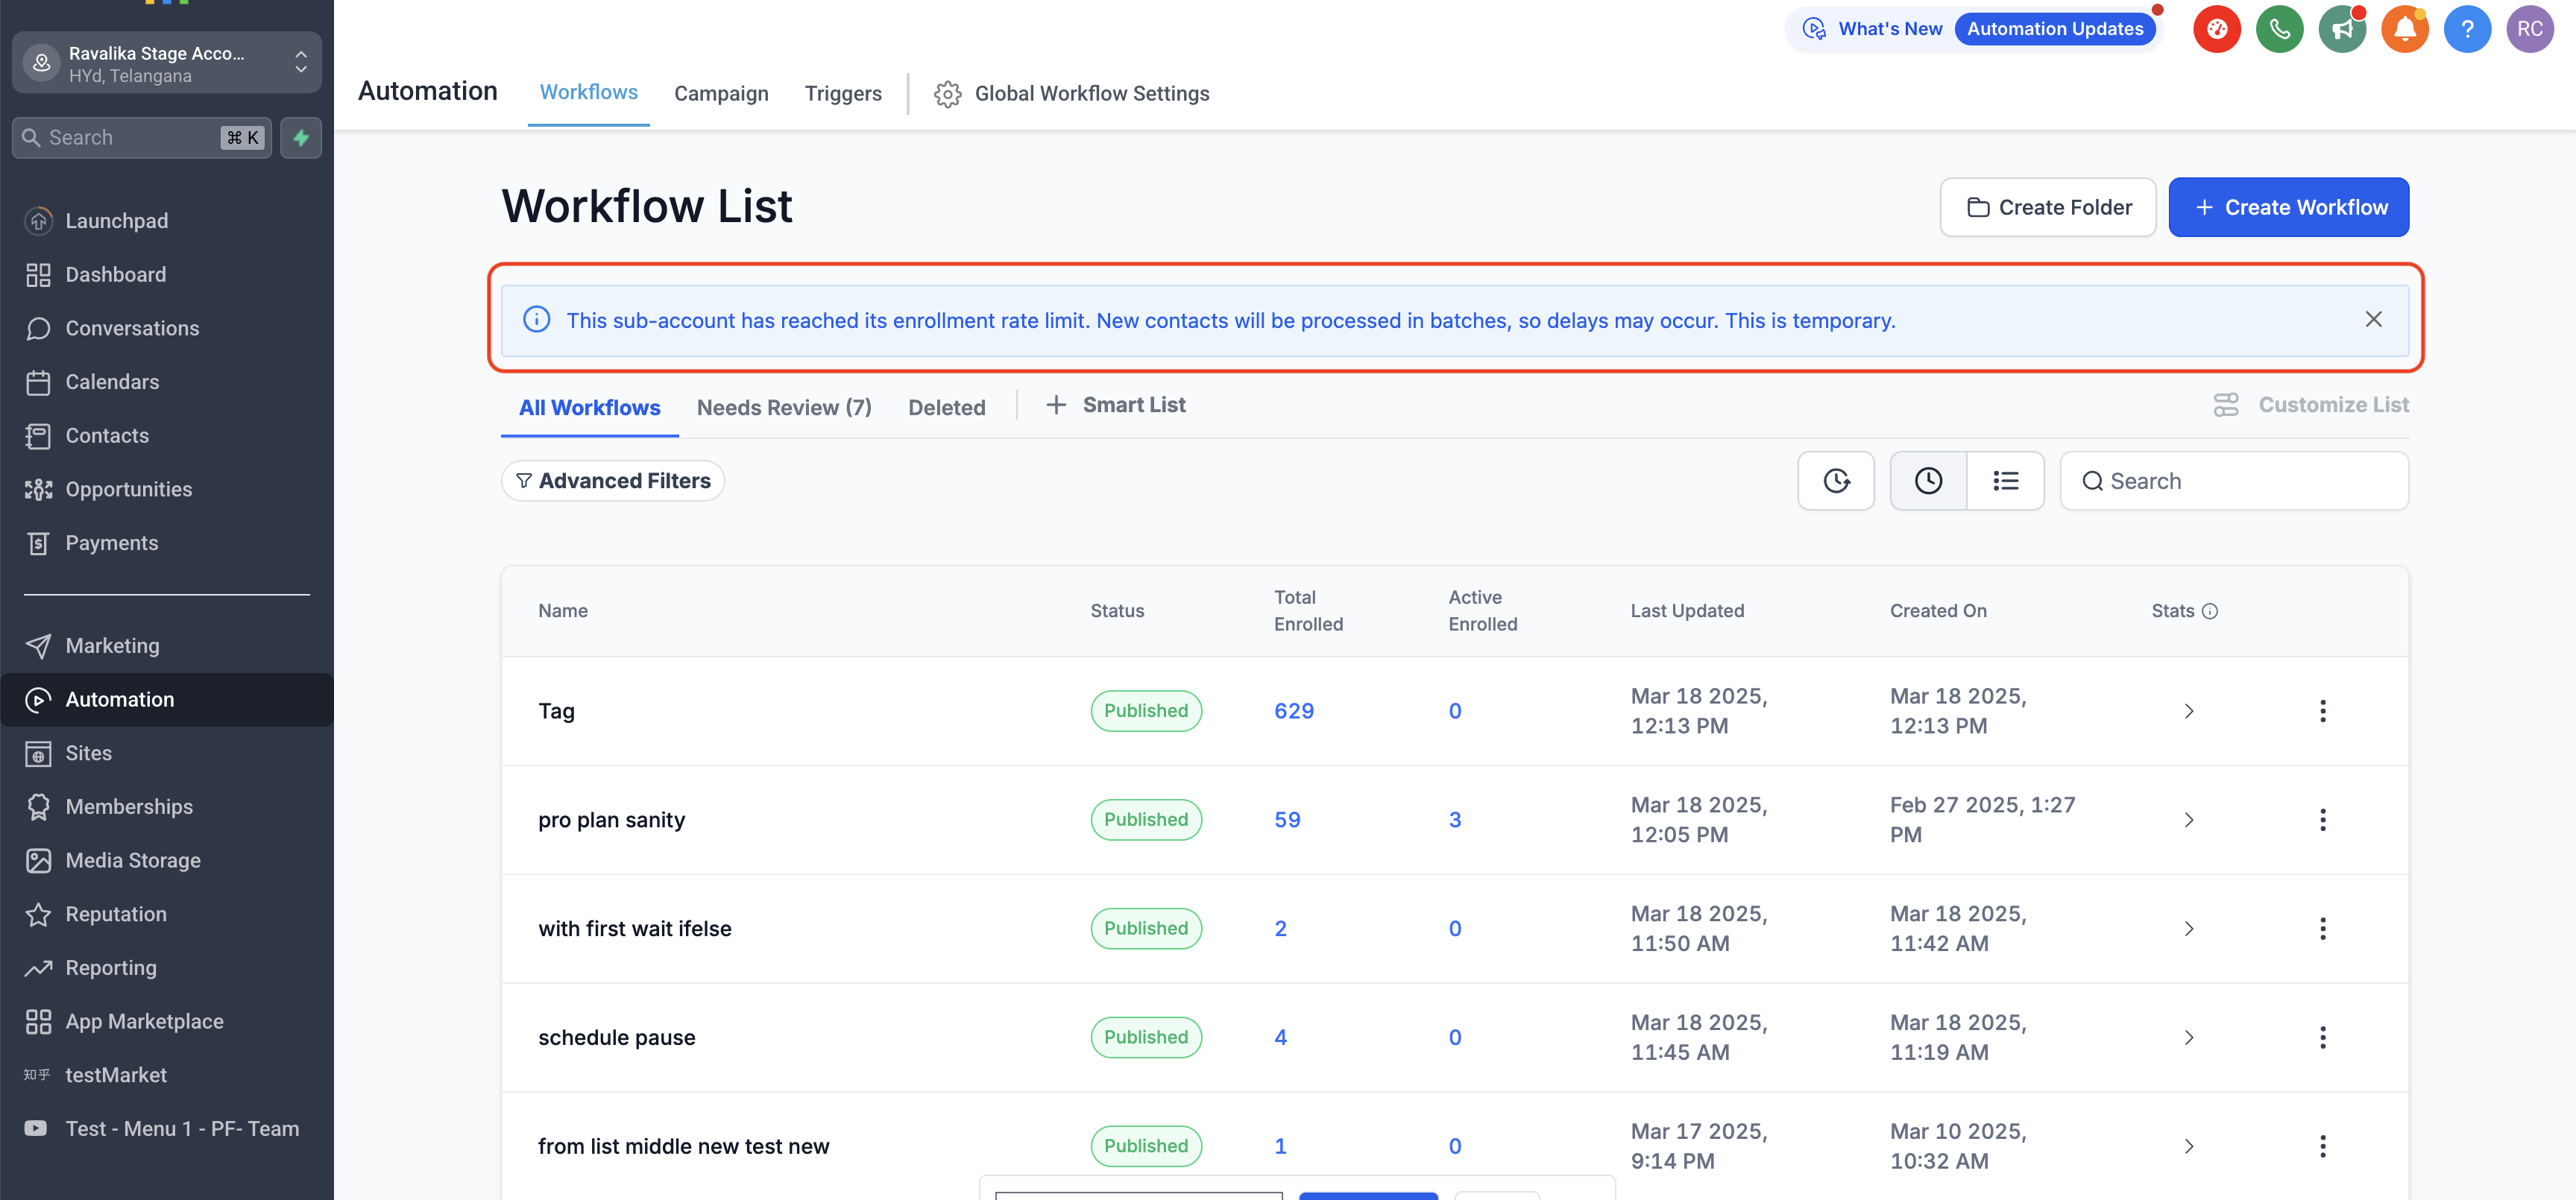Open Advanced Filters options
This screenshot has width=2576, height=1200.
(613, 481)
